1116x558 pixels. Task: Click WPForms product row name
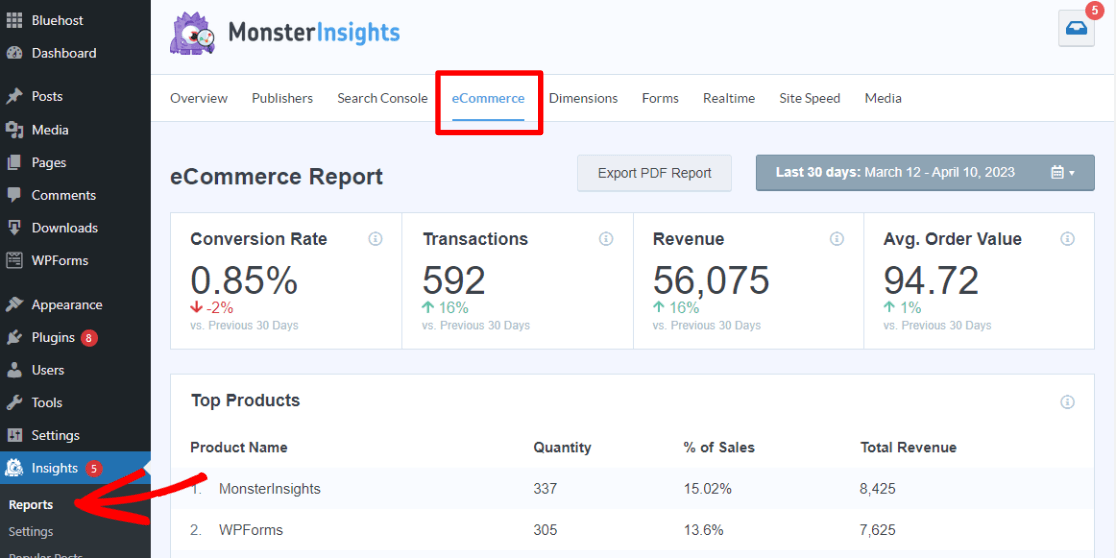251,530
